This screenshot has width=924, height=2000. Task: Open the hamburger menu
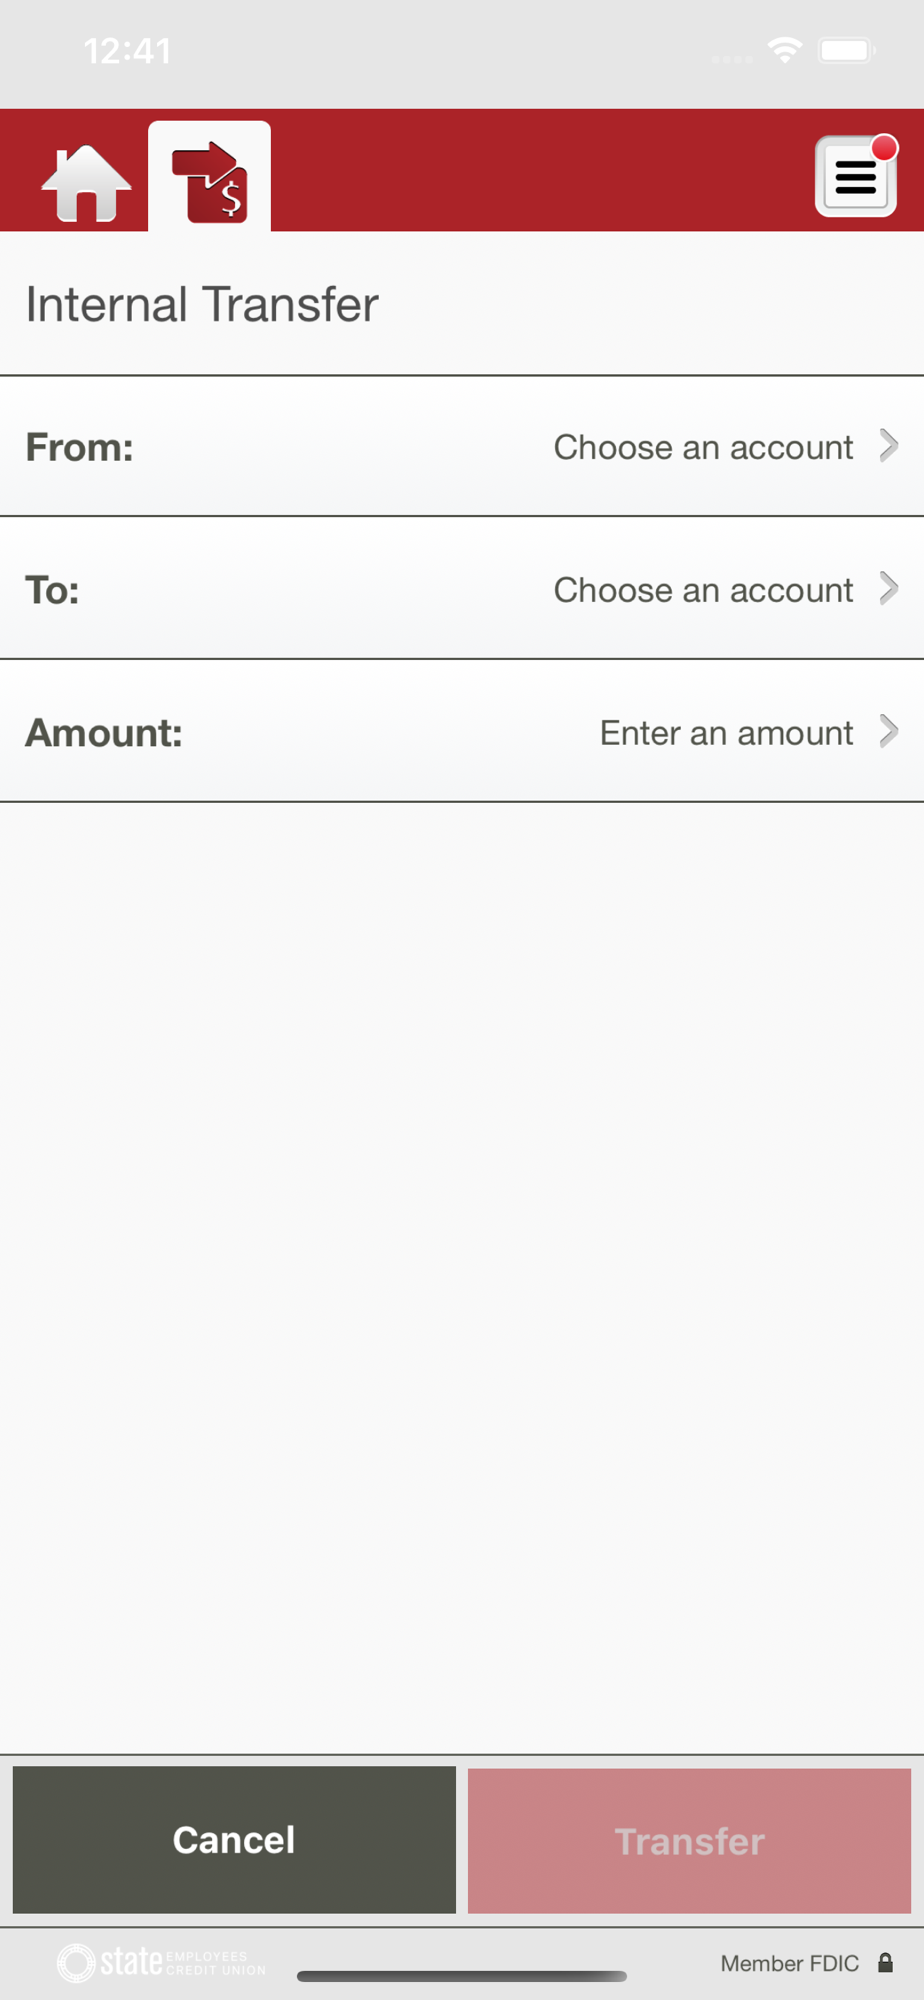point(855,179)
